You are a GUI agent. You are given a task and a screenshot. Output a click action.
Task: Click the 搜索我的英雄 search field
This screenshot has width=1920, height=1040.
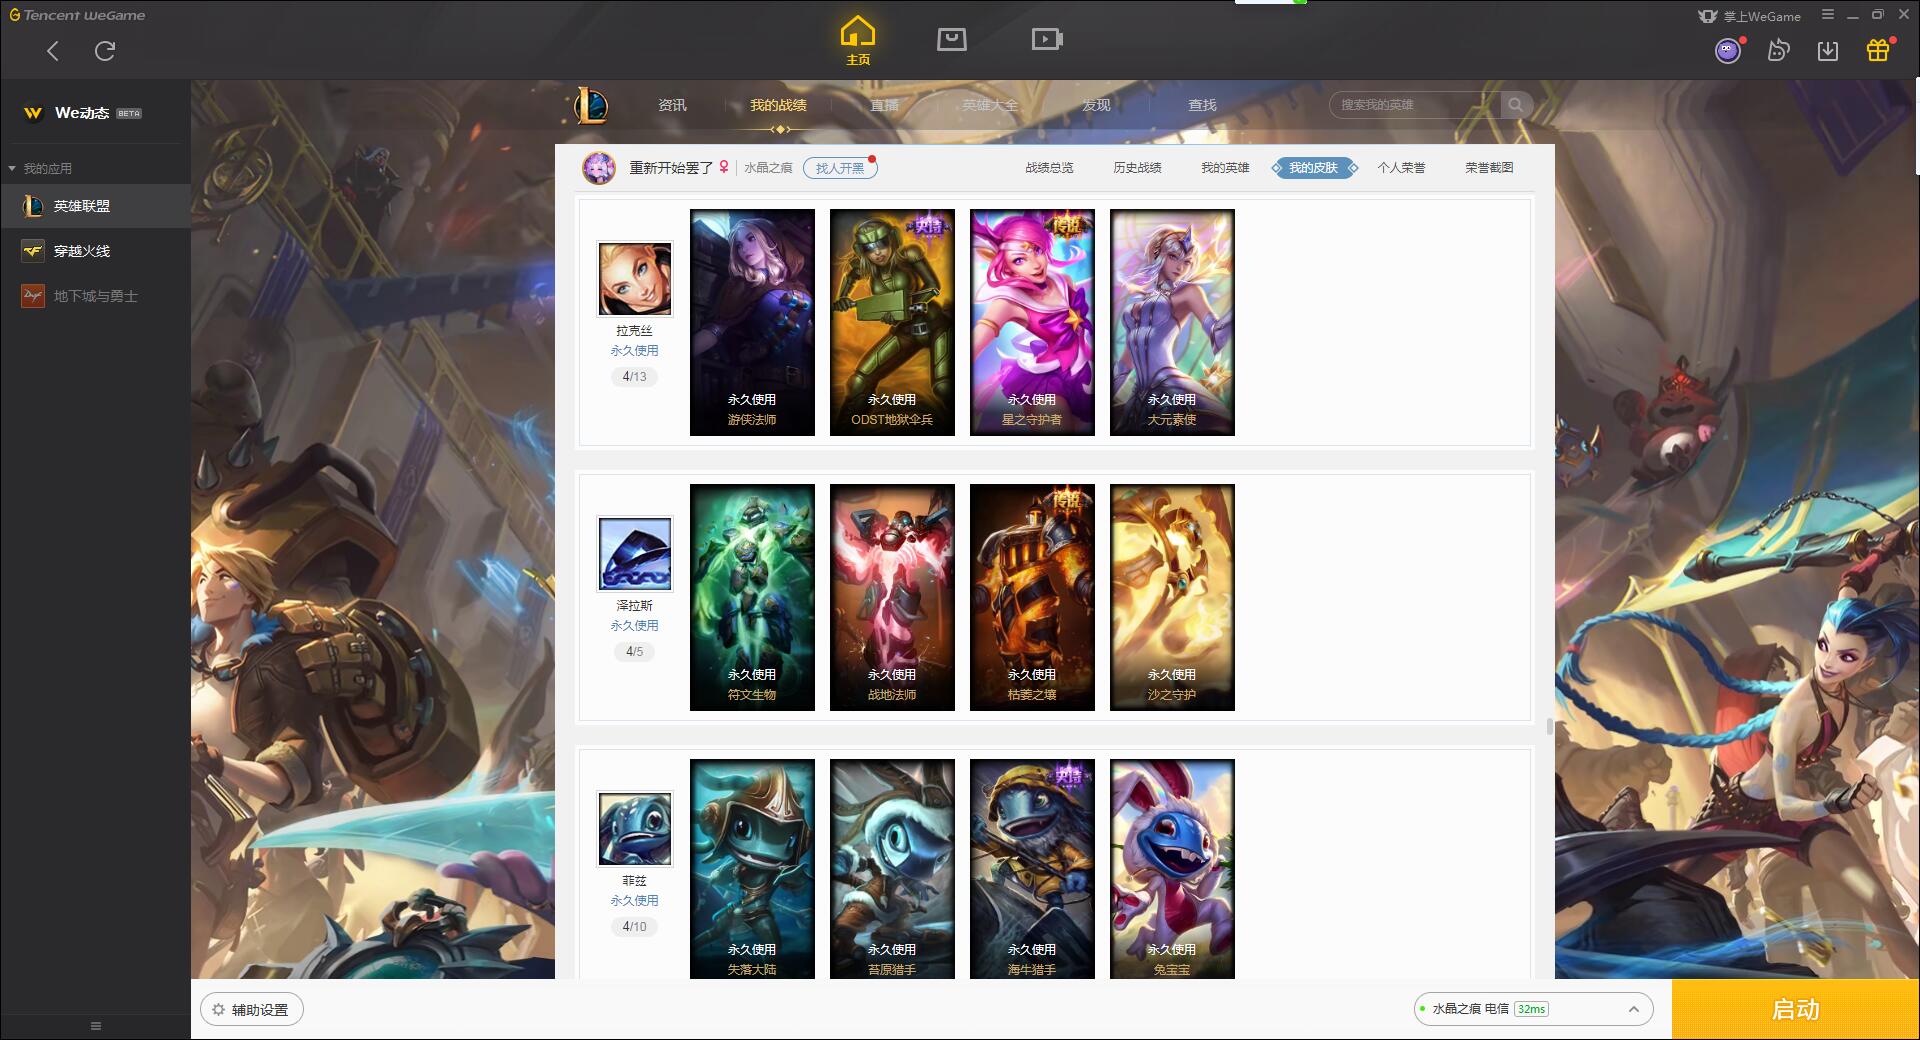tap(1415, 105)
